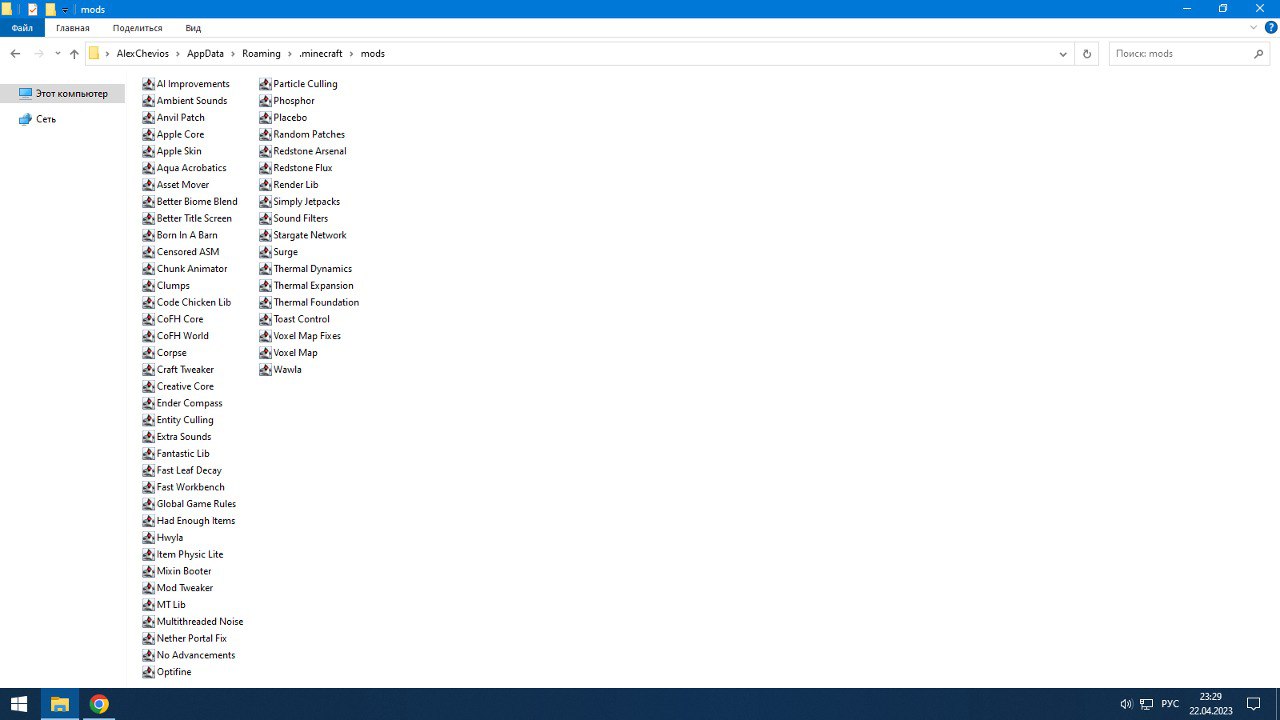The width and height of the screenshot is (1280, 720).
Task: Open the help question mark icon
Action: (x=1270, y=28)
